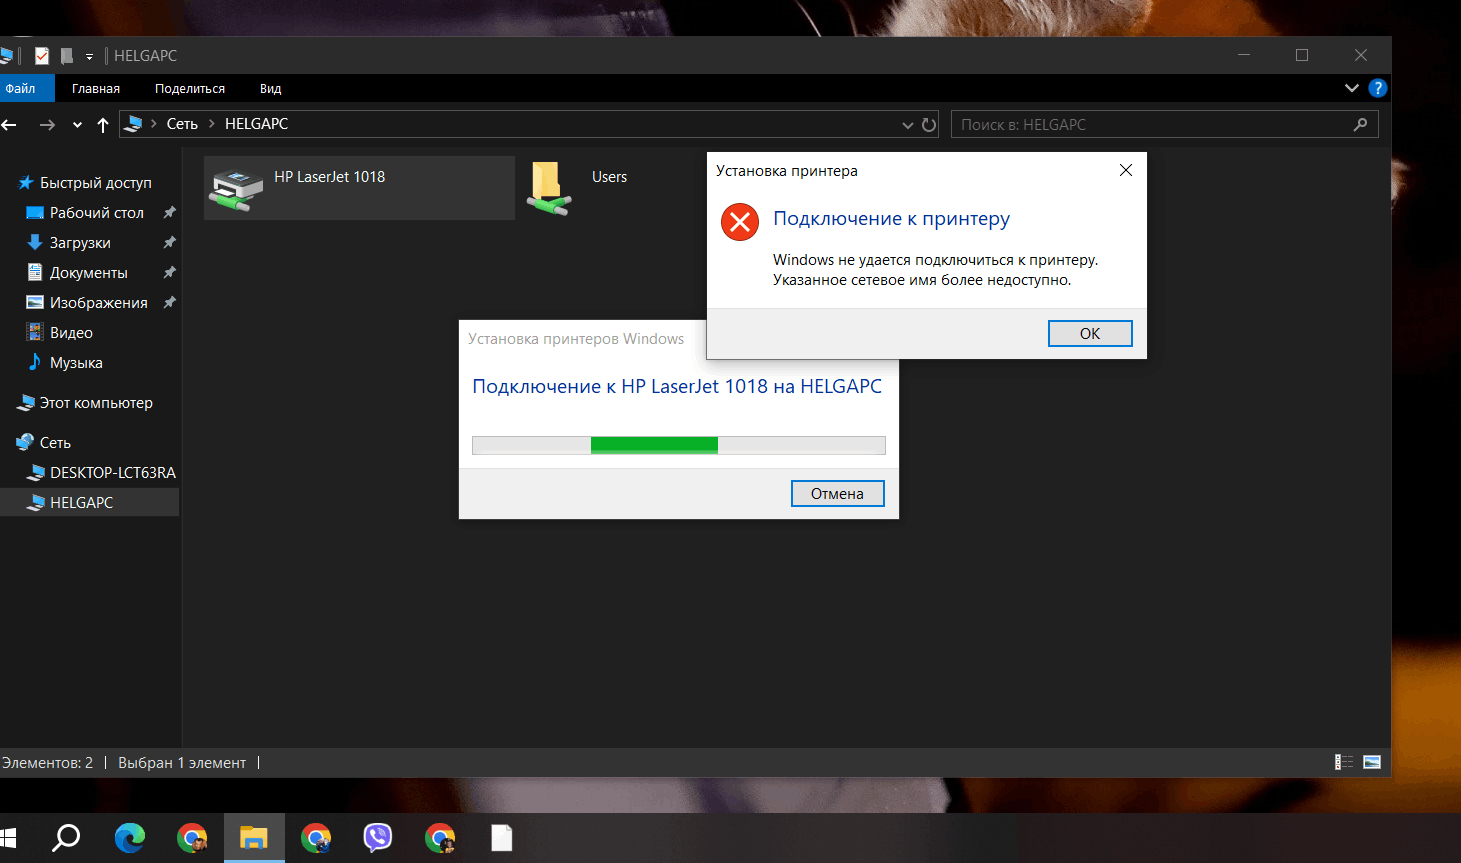
Task: Click the New folder quick access icon
Action: [x=67, y=56]
